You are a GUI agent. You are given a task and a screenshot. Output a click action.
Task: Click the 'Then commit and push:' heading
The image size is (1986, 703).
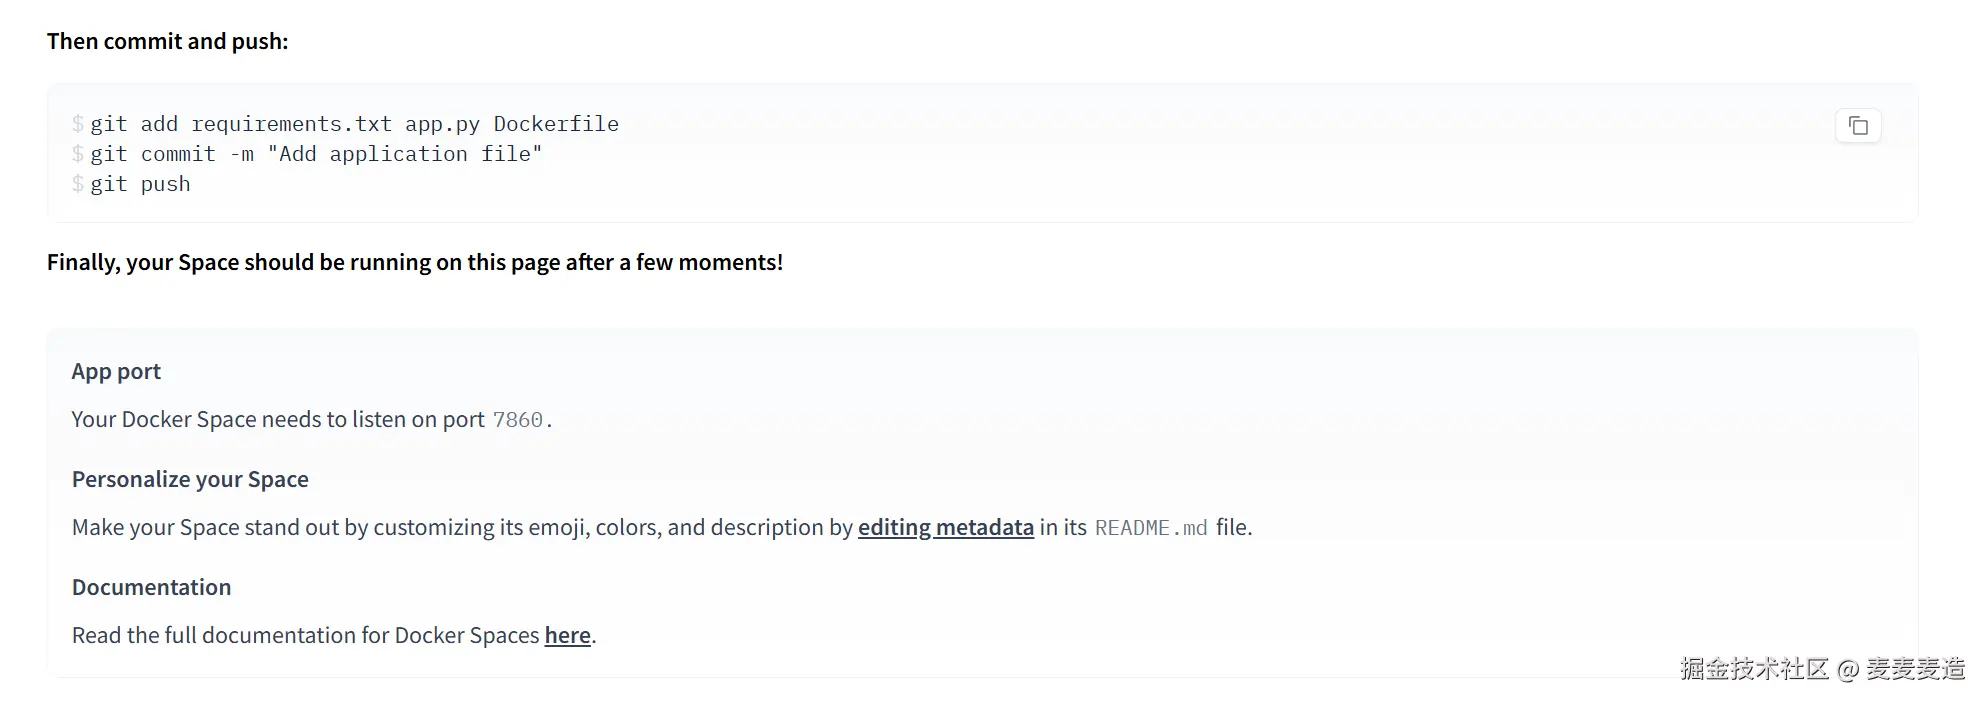click(167, 41)
